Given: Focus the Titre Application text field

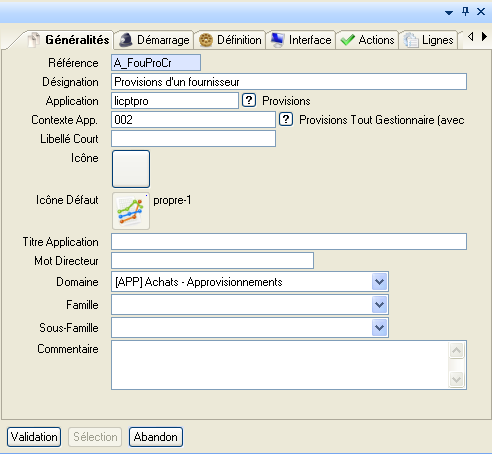Looking at the screenshot, I should (x=289, y=241).
